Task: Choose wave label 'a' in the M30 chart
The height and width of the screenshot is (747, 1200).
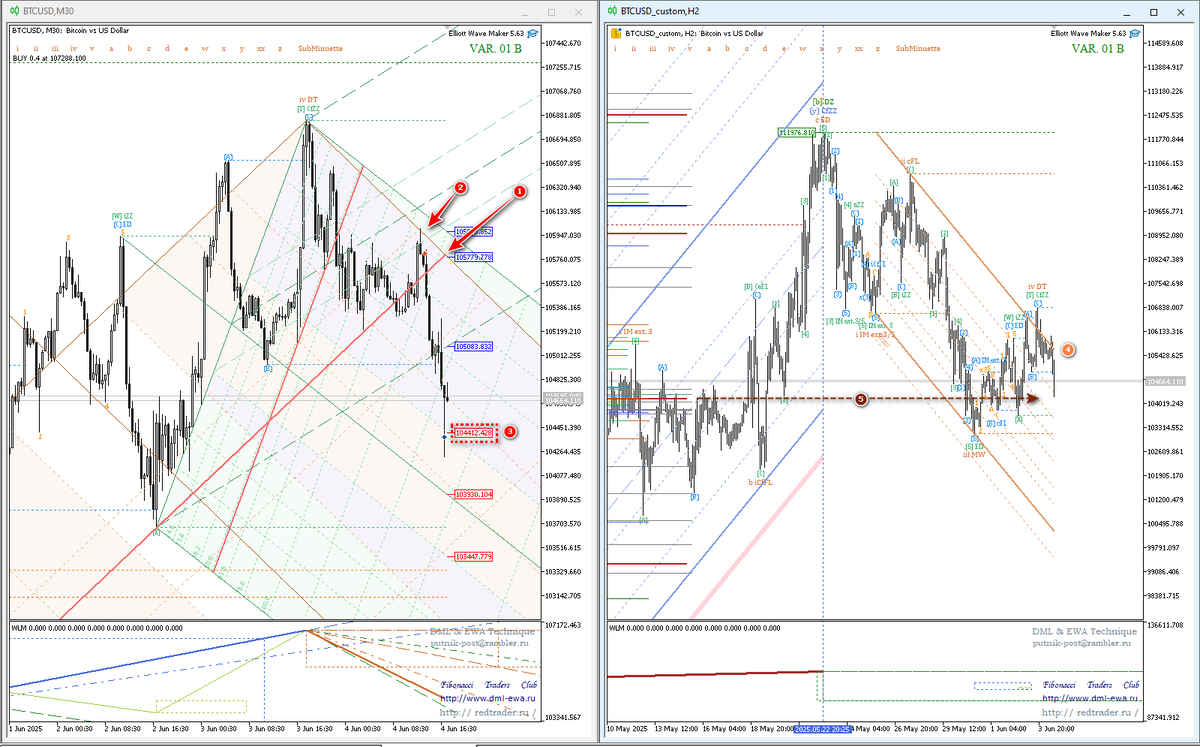Action: click(111, 48)
